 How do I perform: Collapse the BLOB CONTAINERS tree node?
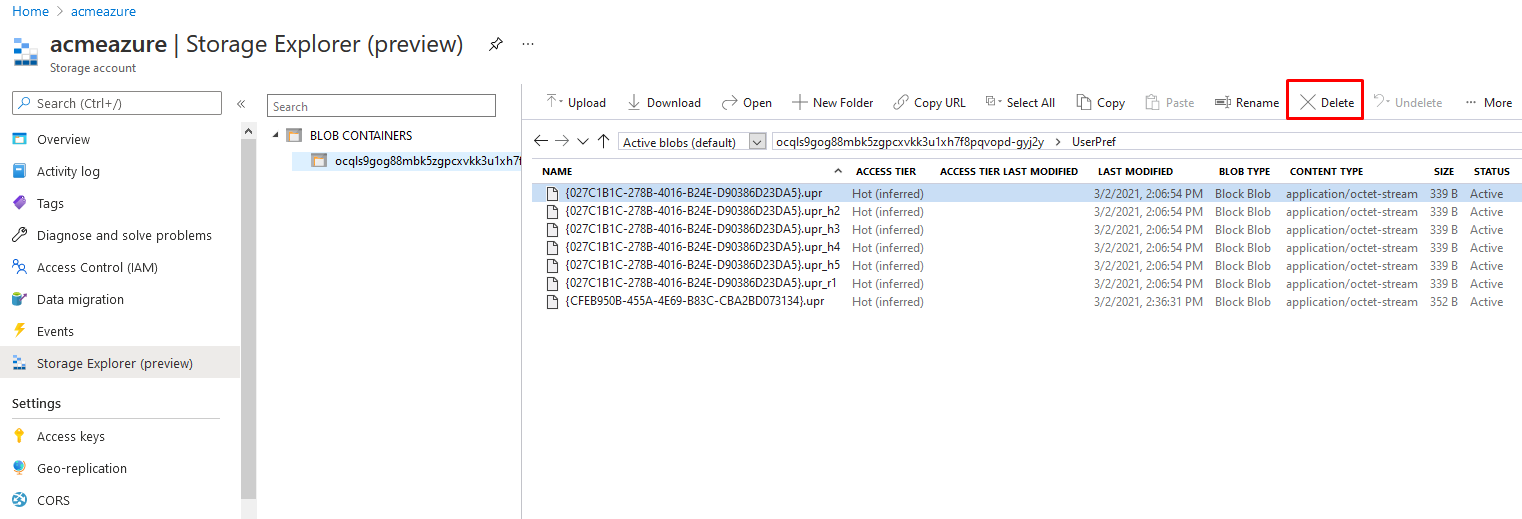[x=276, y=135]
